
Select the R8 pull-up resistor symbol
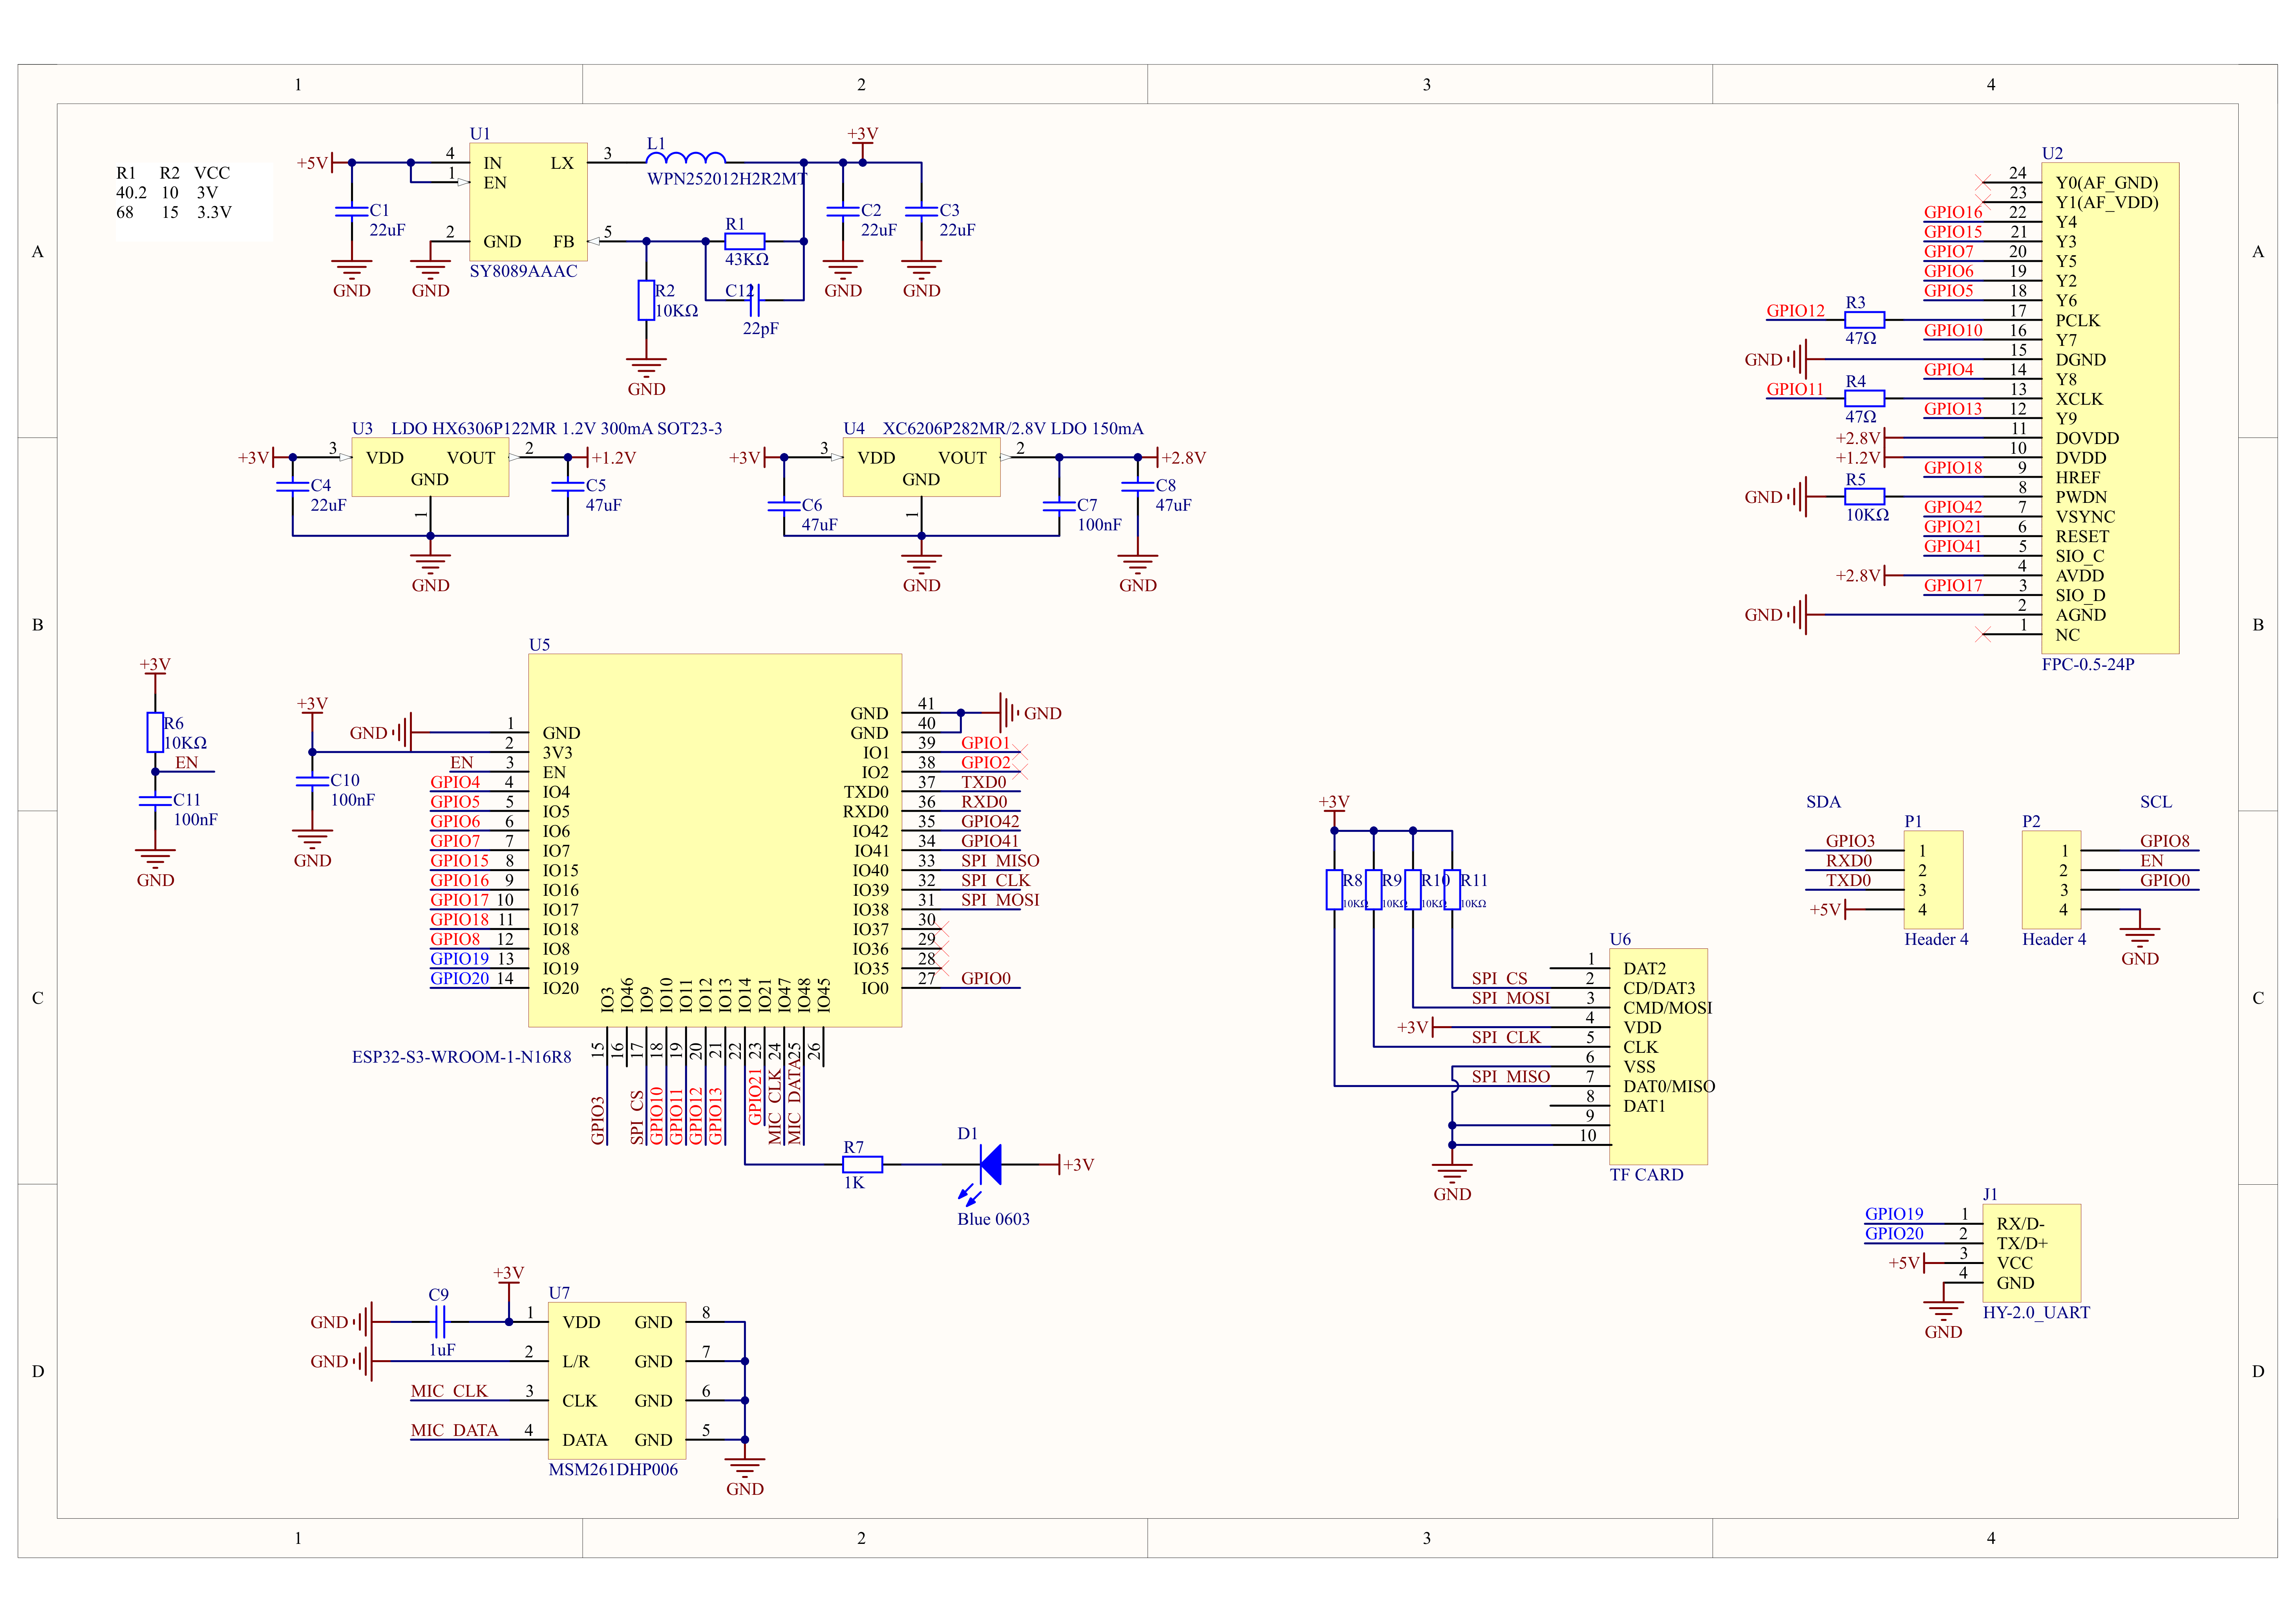click(1334, 889)
